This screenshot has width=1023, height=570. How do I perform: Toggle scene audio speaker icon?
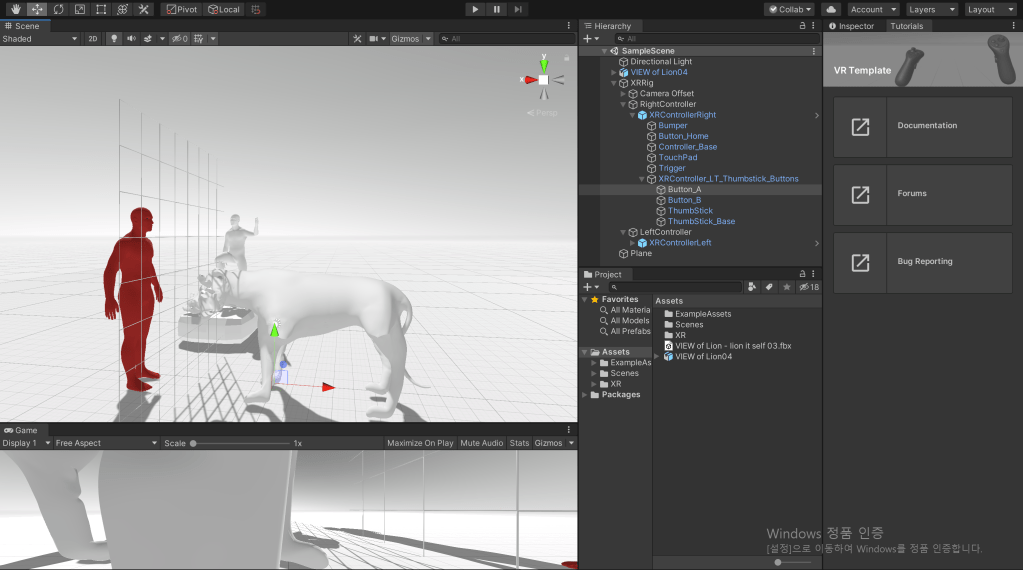(130, 39)
